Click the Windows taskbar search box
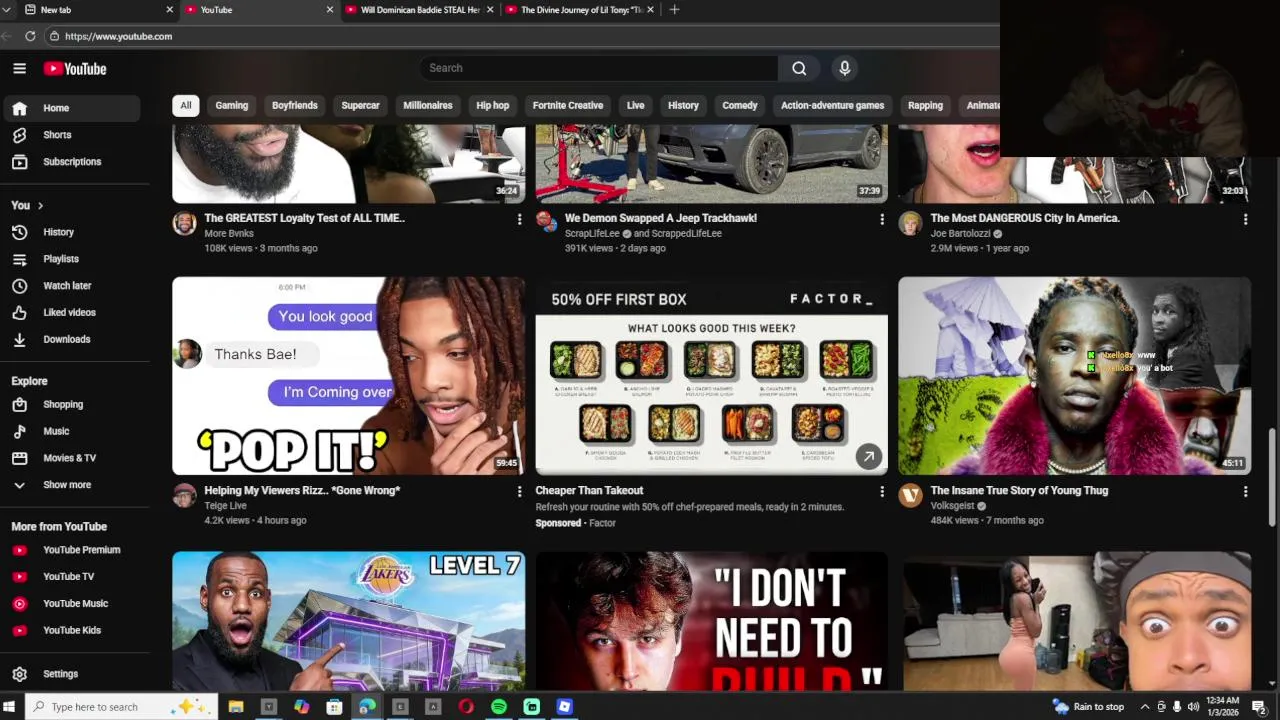This screenshot has width=1280, height=720. (x=122, y=707)
